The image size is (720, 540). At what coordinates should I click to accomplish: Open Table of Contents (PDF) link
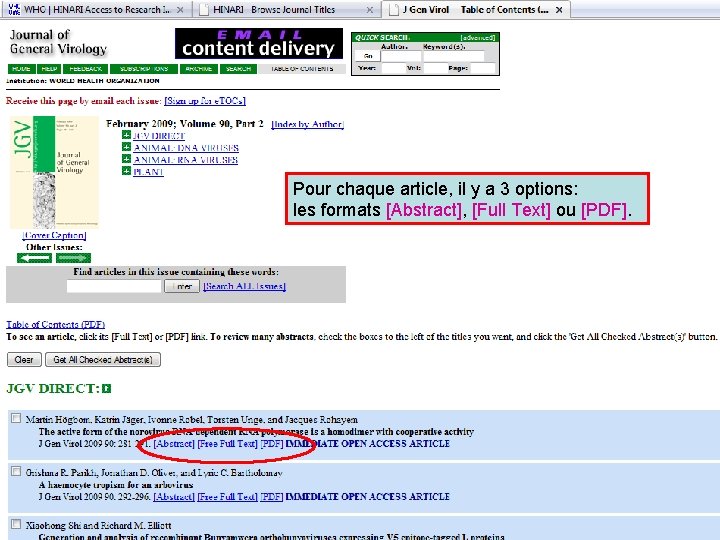(x=56, y=324)
